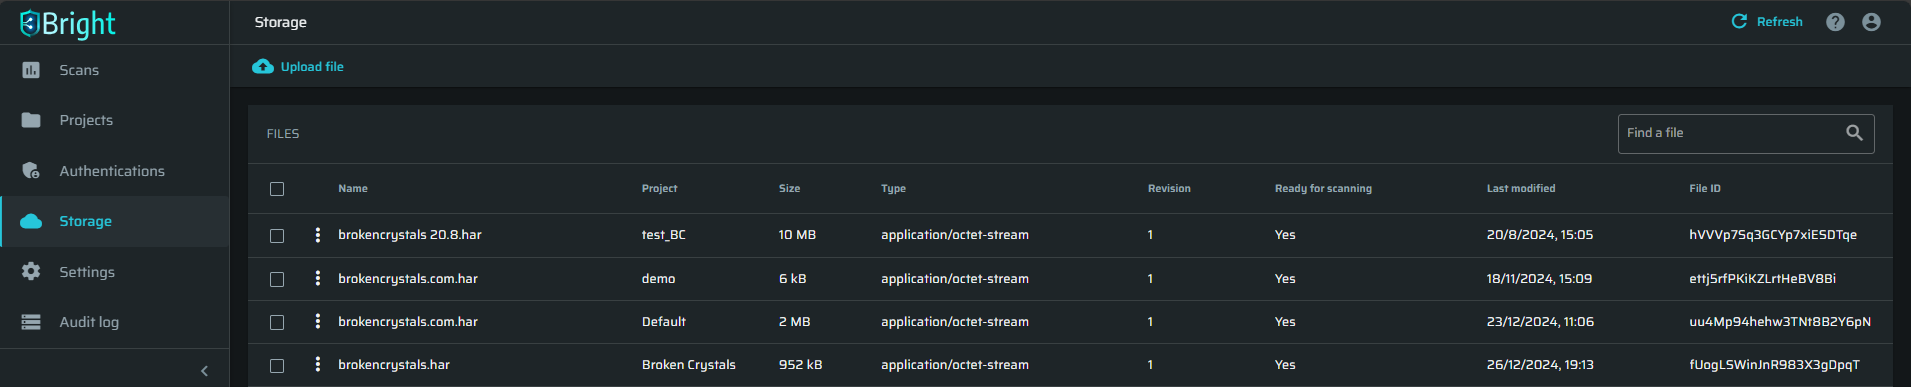Open the help question mark icon
Viewport: 1911px width, 387px height.
pyautogui.click(x=1835, y=22)
